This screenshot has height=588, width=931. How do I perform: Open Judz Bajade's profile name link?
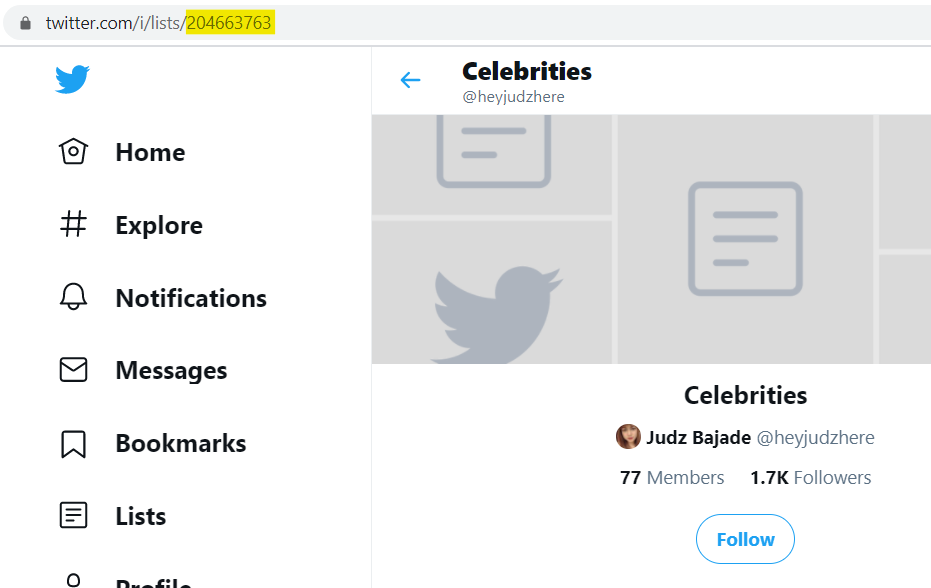coord(698,438)
